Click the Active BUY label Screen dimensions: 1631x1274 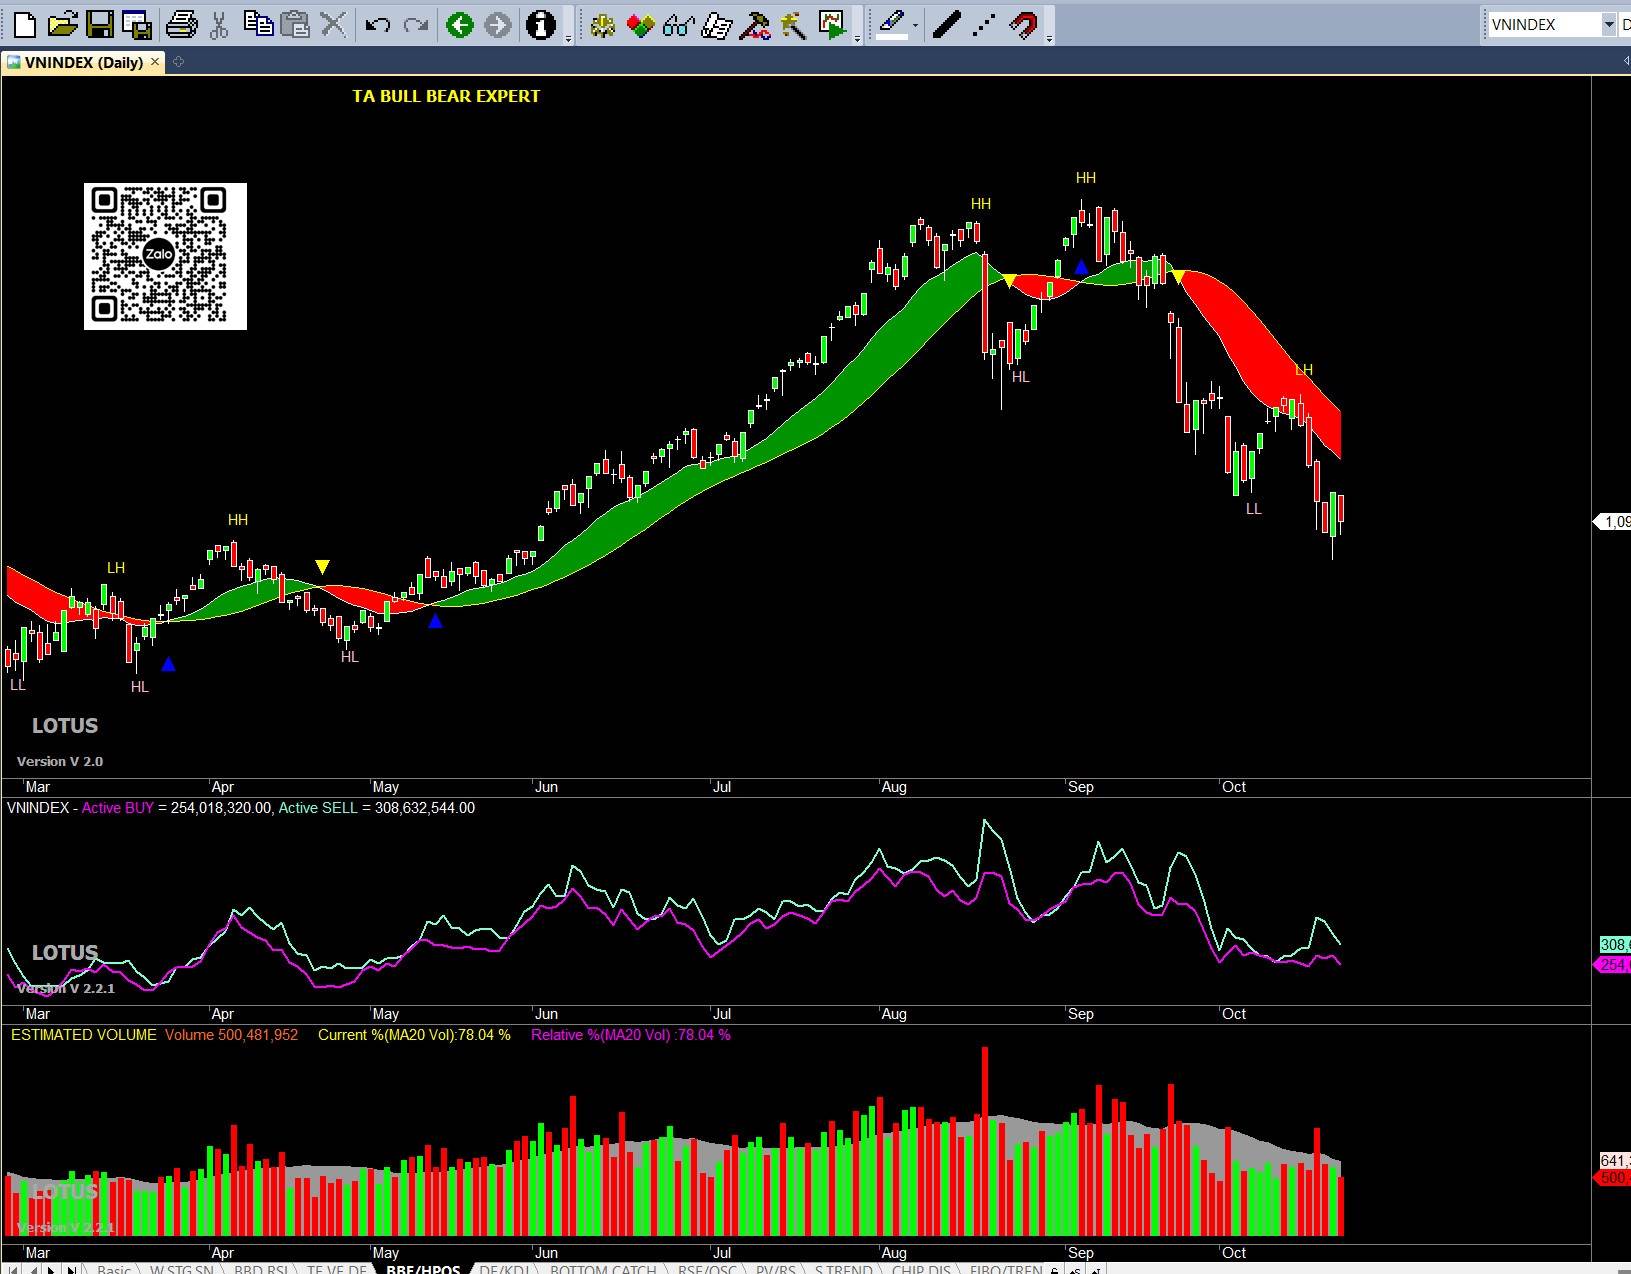pos(118,808)
